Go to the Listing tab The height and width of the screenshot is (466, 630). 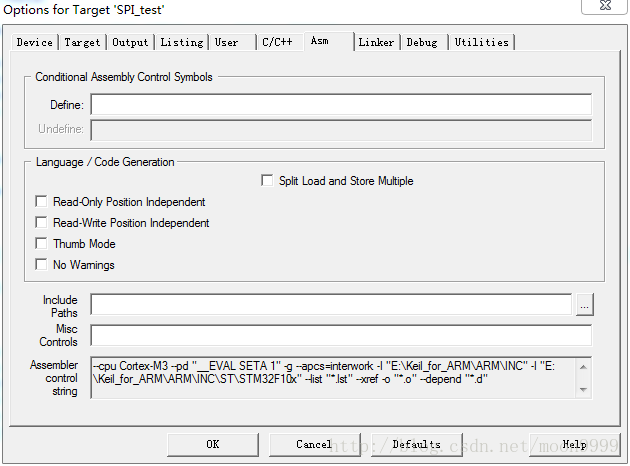pos(182,42)
